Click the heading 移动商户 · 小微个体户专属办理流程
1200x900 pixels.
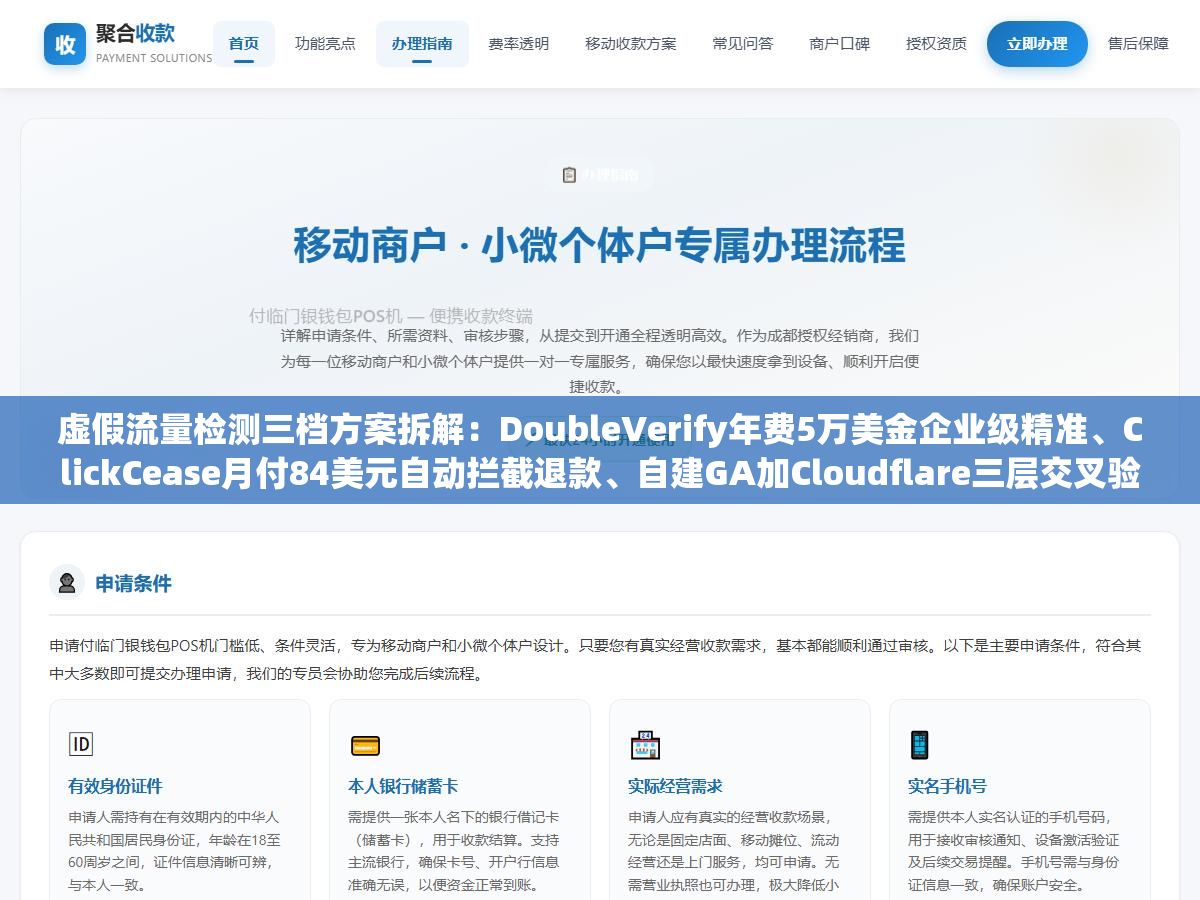coord(599,245)
